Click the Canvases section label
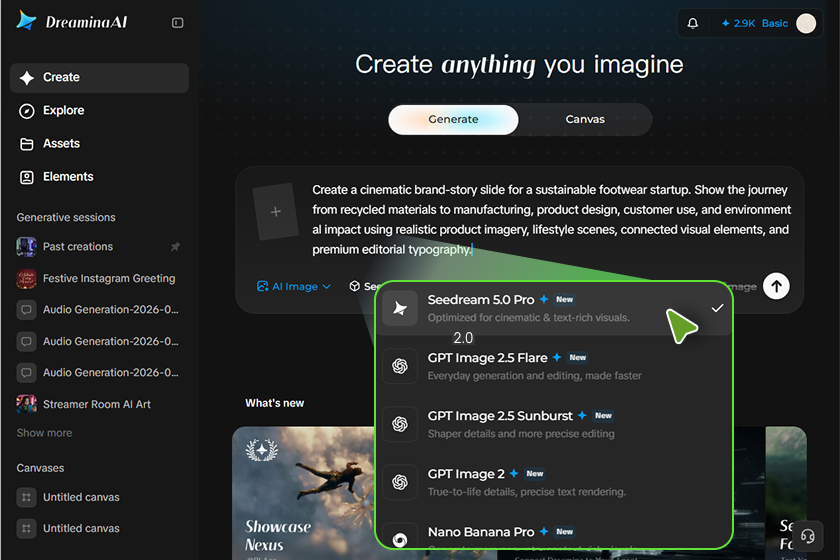The height and width of the screenshot is (560, 840). (x=40, y=468)
